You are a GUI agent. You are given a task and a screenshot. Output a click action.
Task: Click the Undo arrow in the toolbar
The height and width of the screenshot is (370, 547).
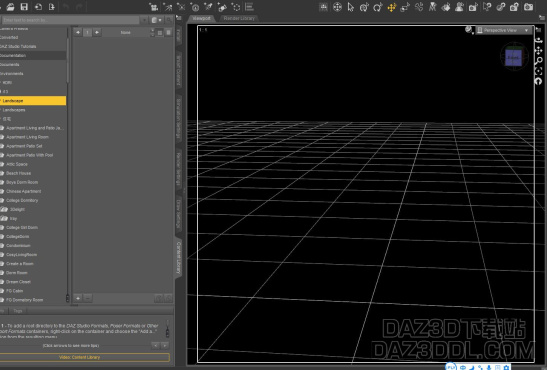pyautogui.click(x=66, y=7)
